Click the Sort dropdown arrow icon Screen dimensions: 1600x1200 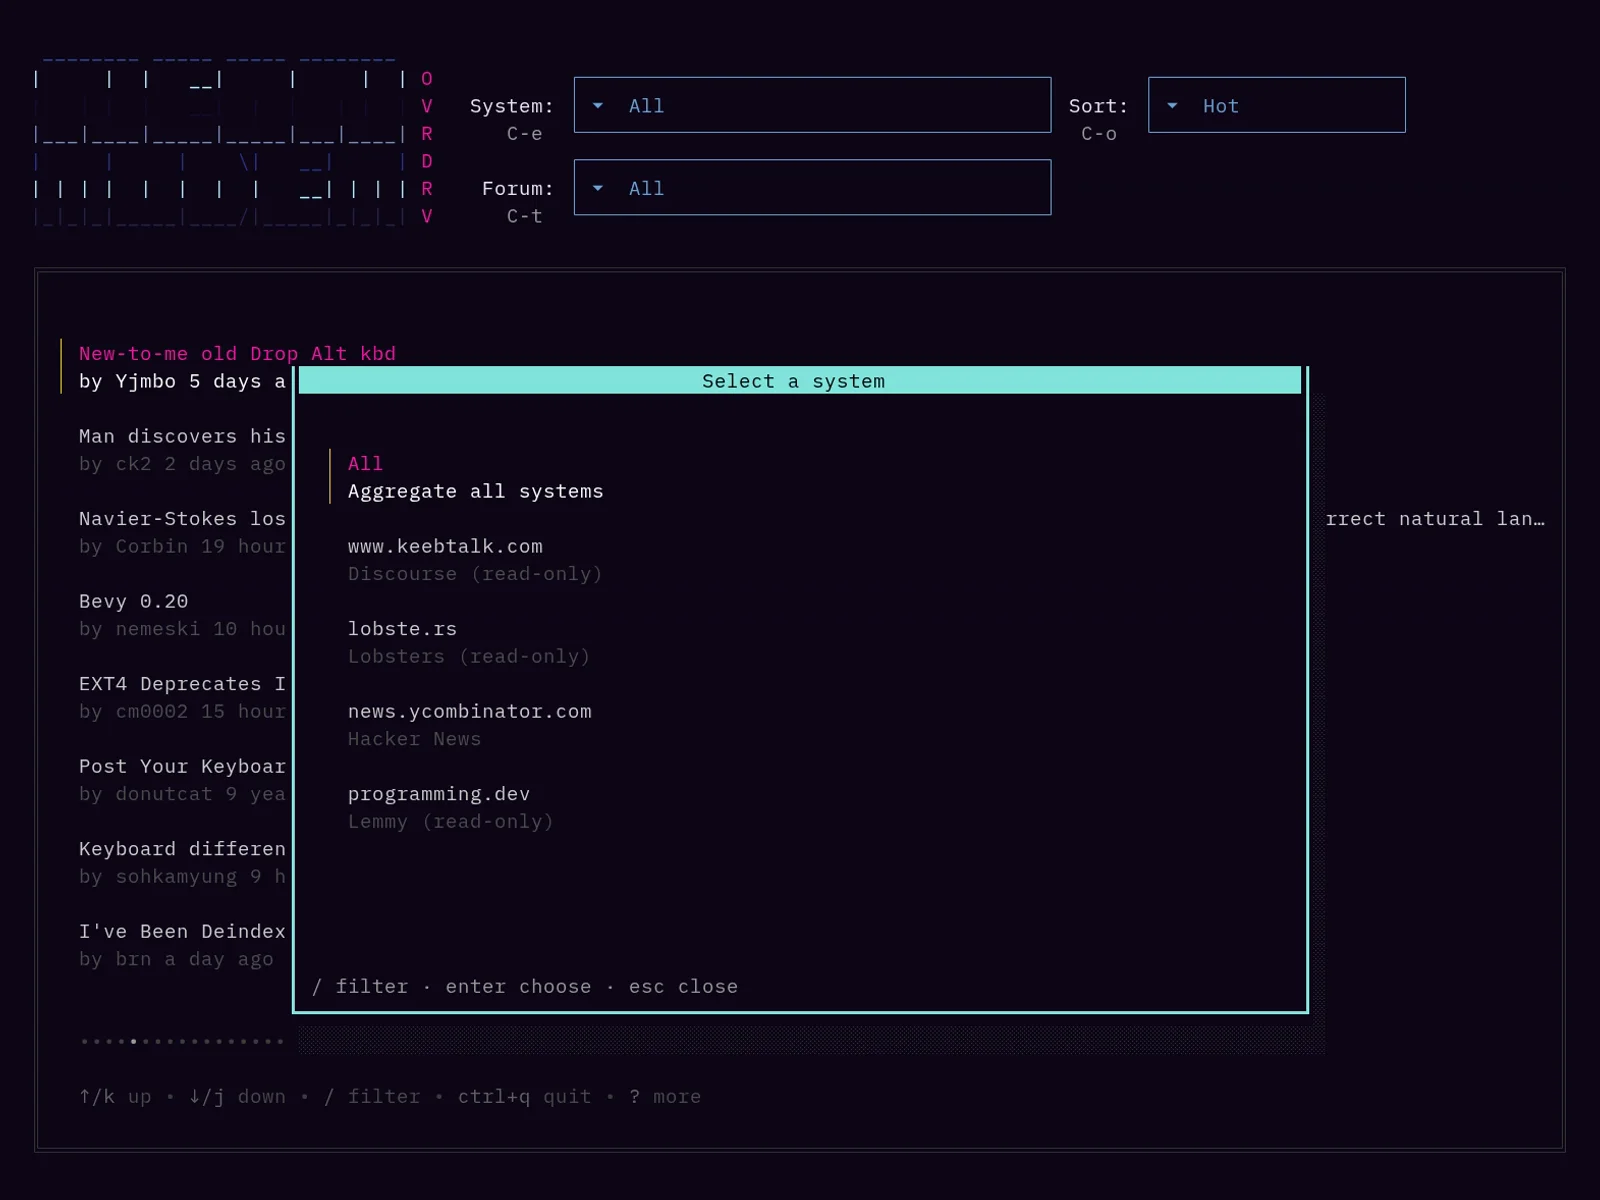click(x=1172, y=105)
